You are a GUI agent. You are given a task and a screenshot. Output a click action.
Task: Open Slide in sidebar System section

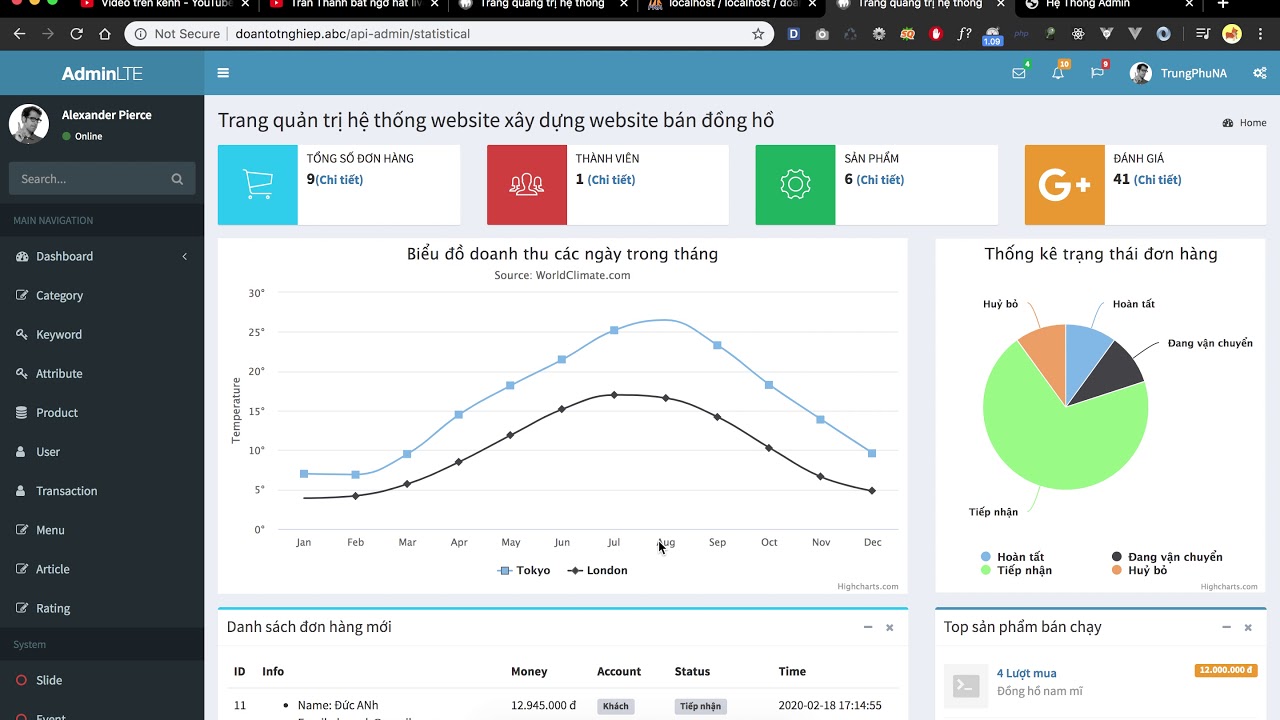point(102,680)
